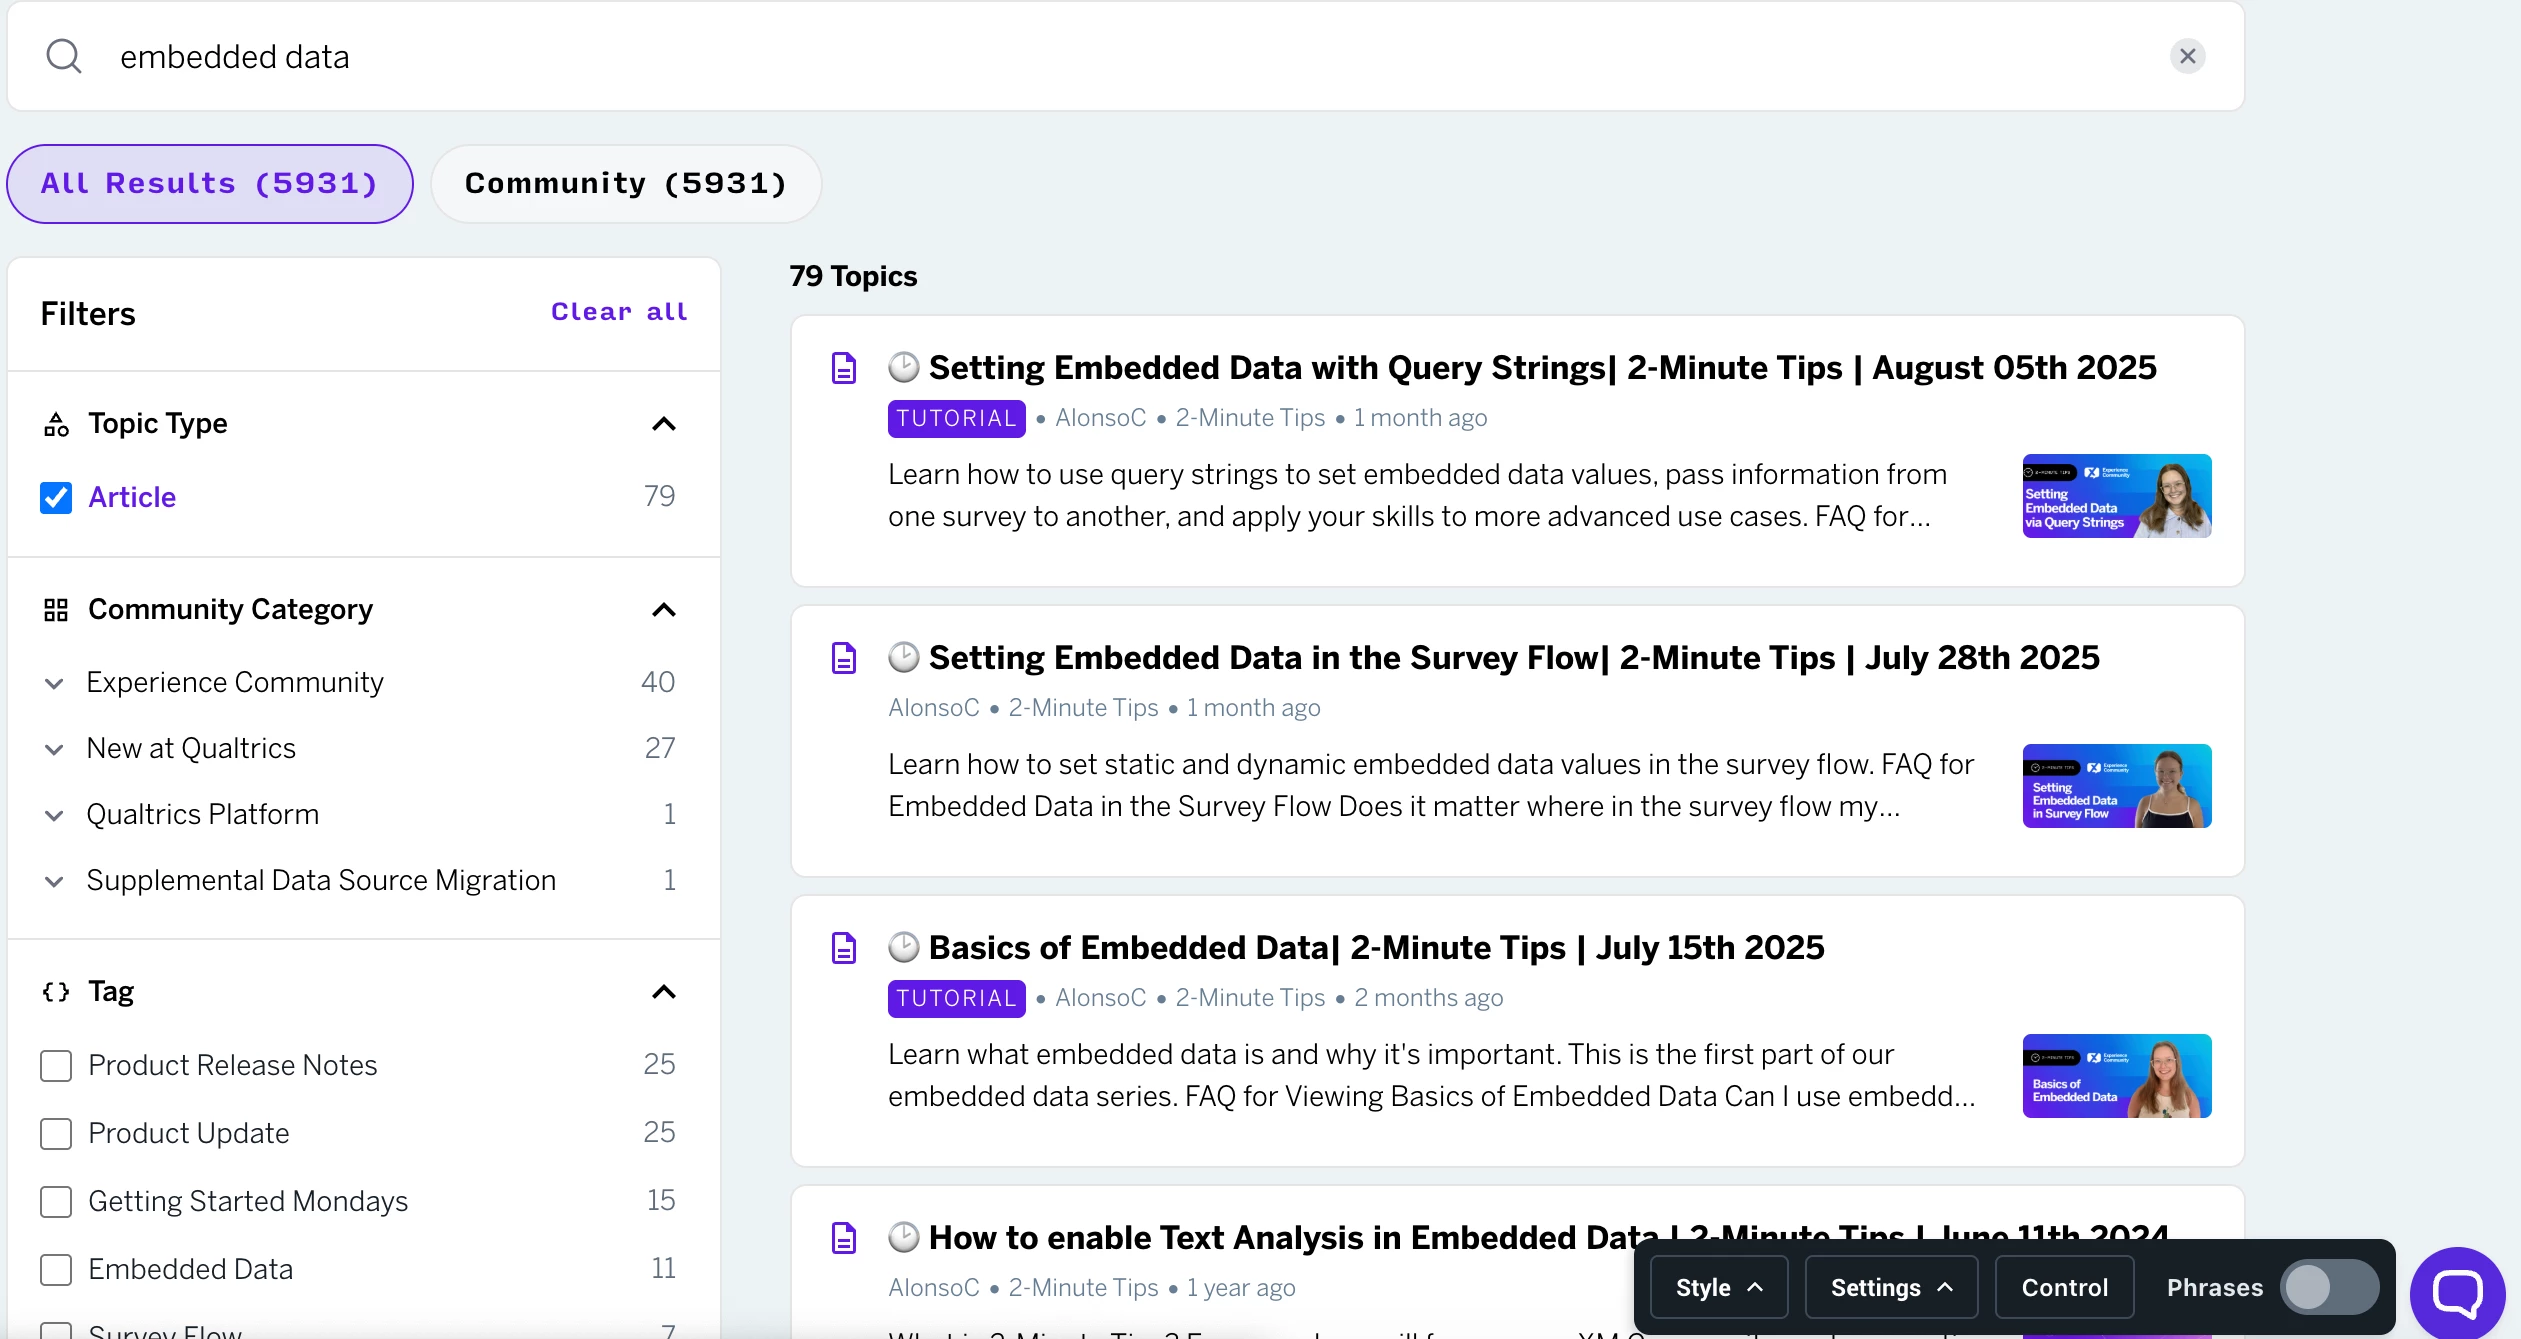Check the Embedded Data tag
Image resolution: width=2521 pixels, height=1339 pixels.
click(56, 1270)
